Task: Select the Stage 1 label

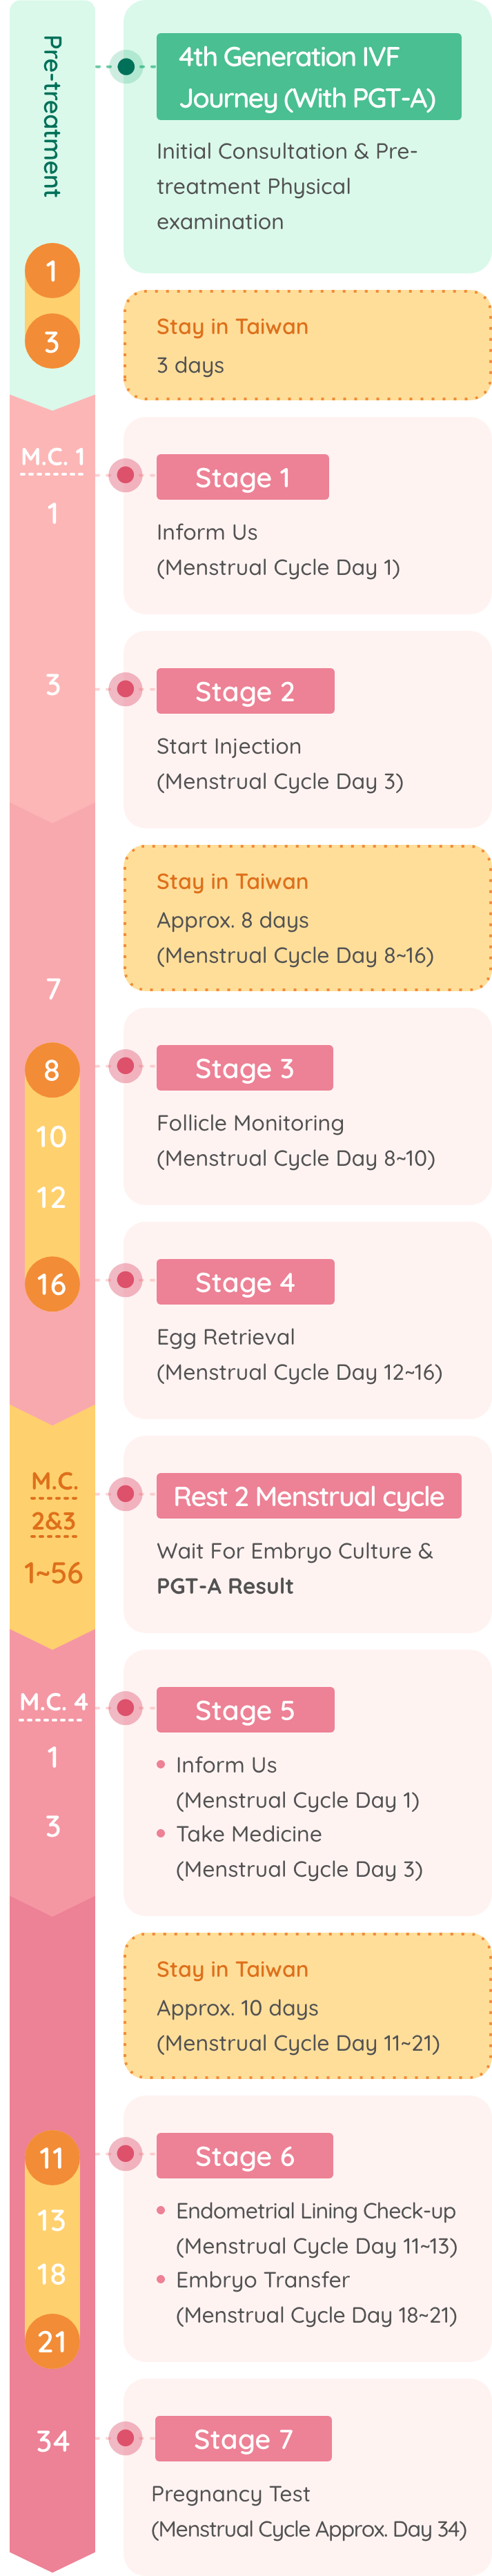Action: coord(243,477)
